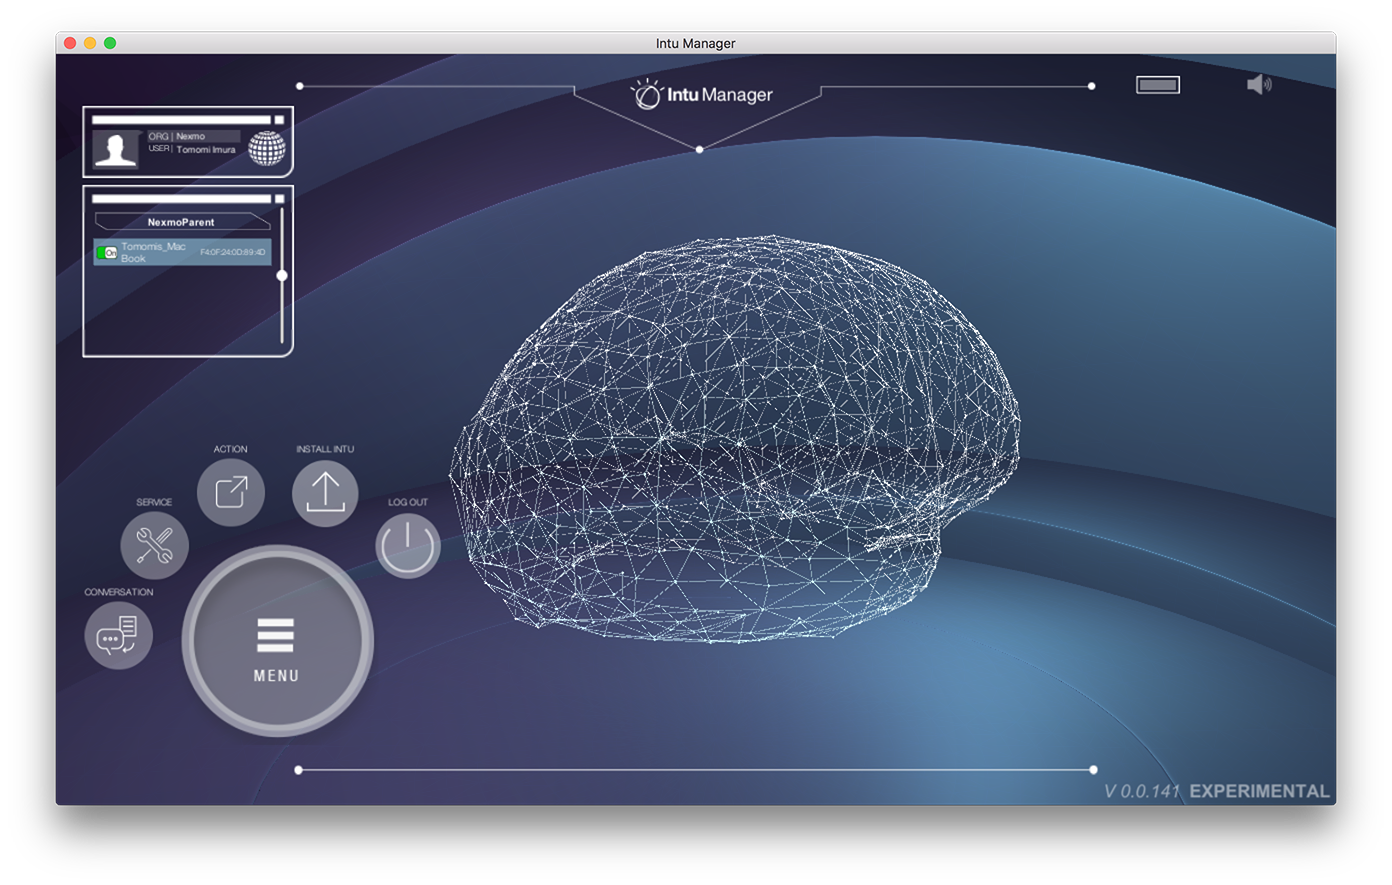Click the USER Tomomi Imura text
This screenshot has height=885, width=1392.
[x=192, y=149]
